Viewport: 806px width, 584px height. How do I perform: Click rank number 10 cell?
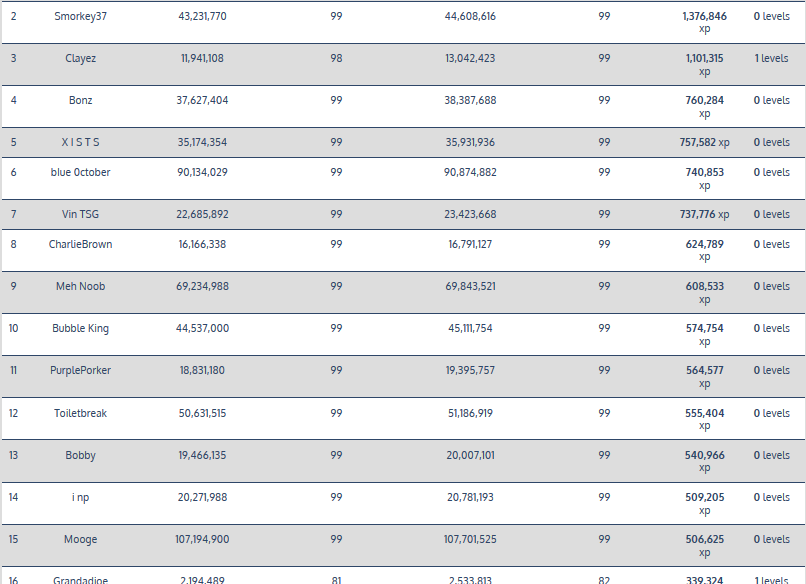[x=13, y=328]
